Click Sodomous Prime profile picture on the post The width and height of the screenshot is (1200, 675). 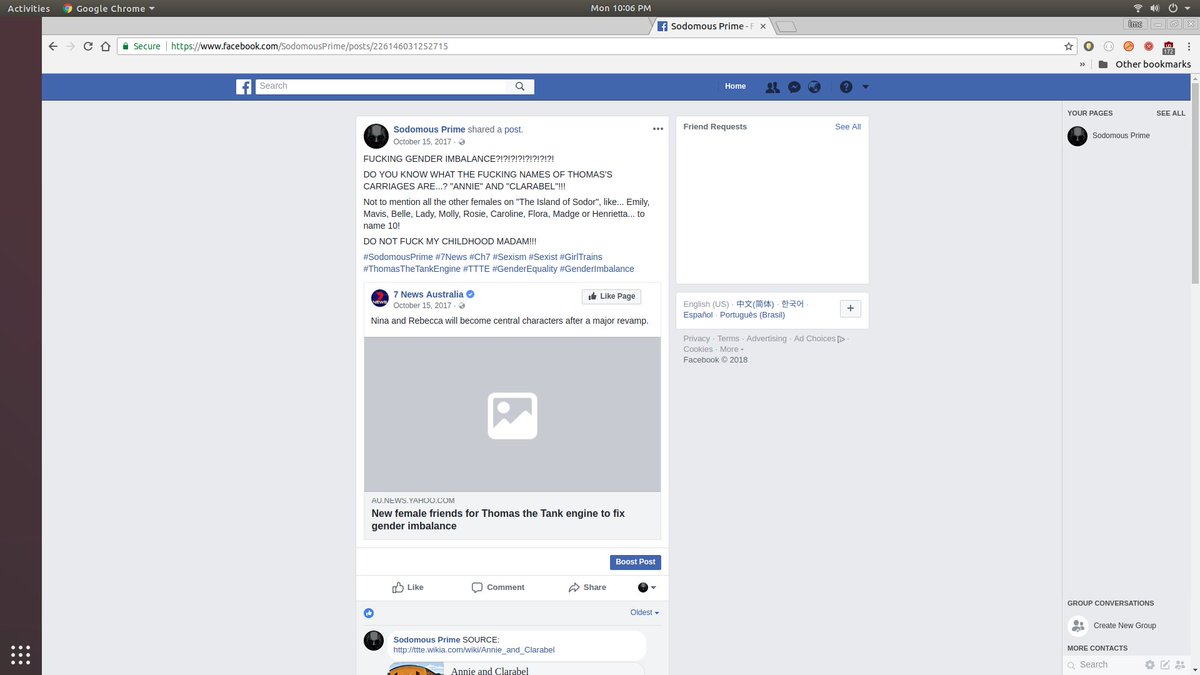pos(376,136)
